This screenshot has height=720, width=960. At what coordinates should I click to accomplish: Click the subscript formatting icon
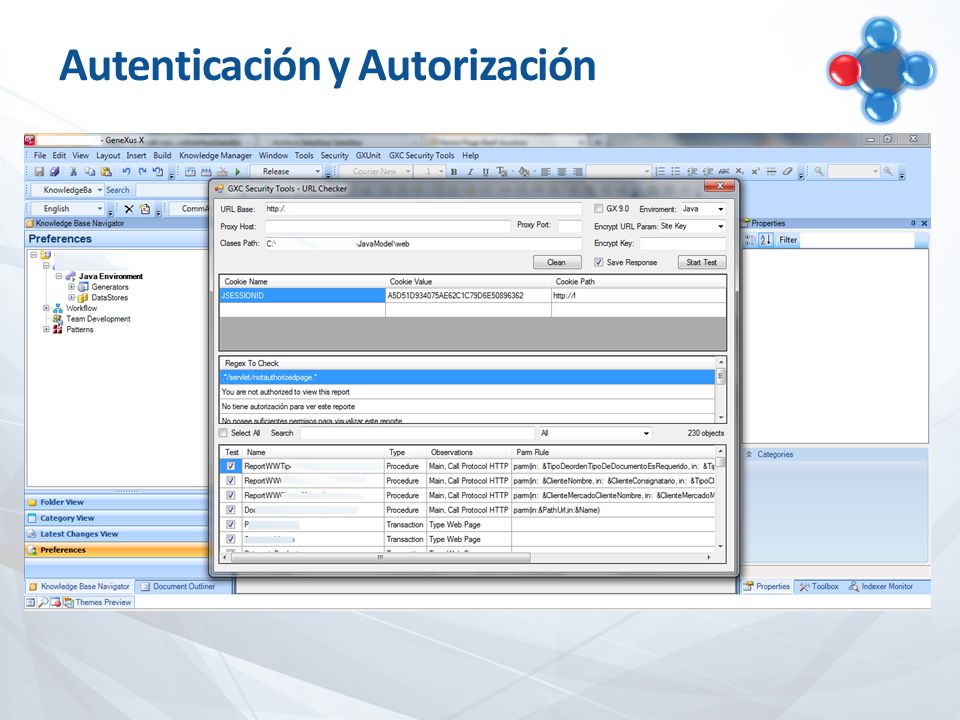point(740,172)
